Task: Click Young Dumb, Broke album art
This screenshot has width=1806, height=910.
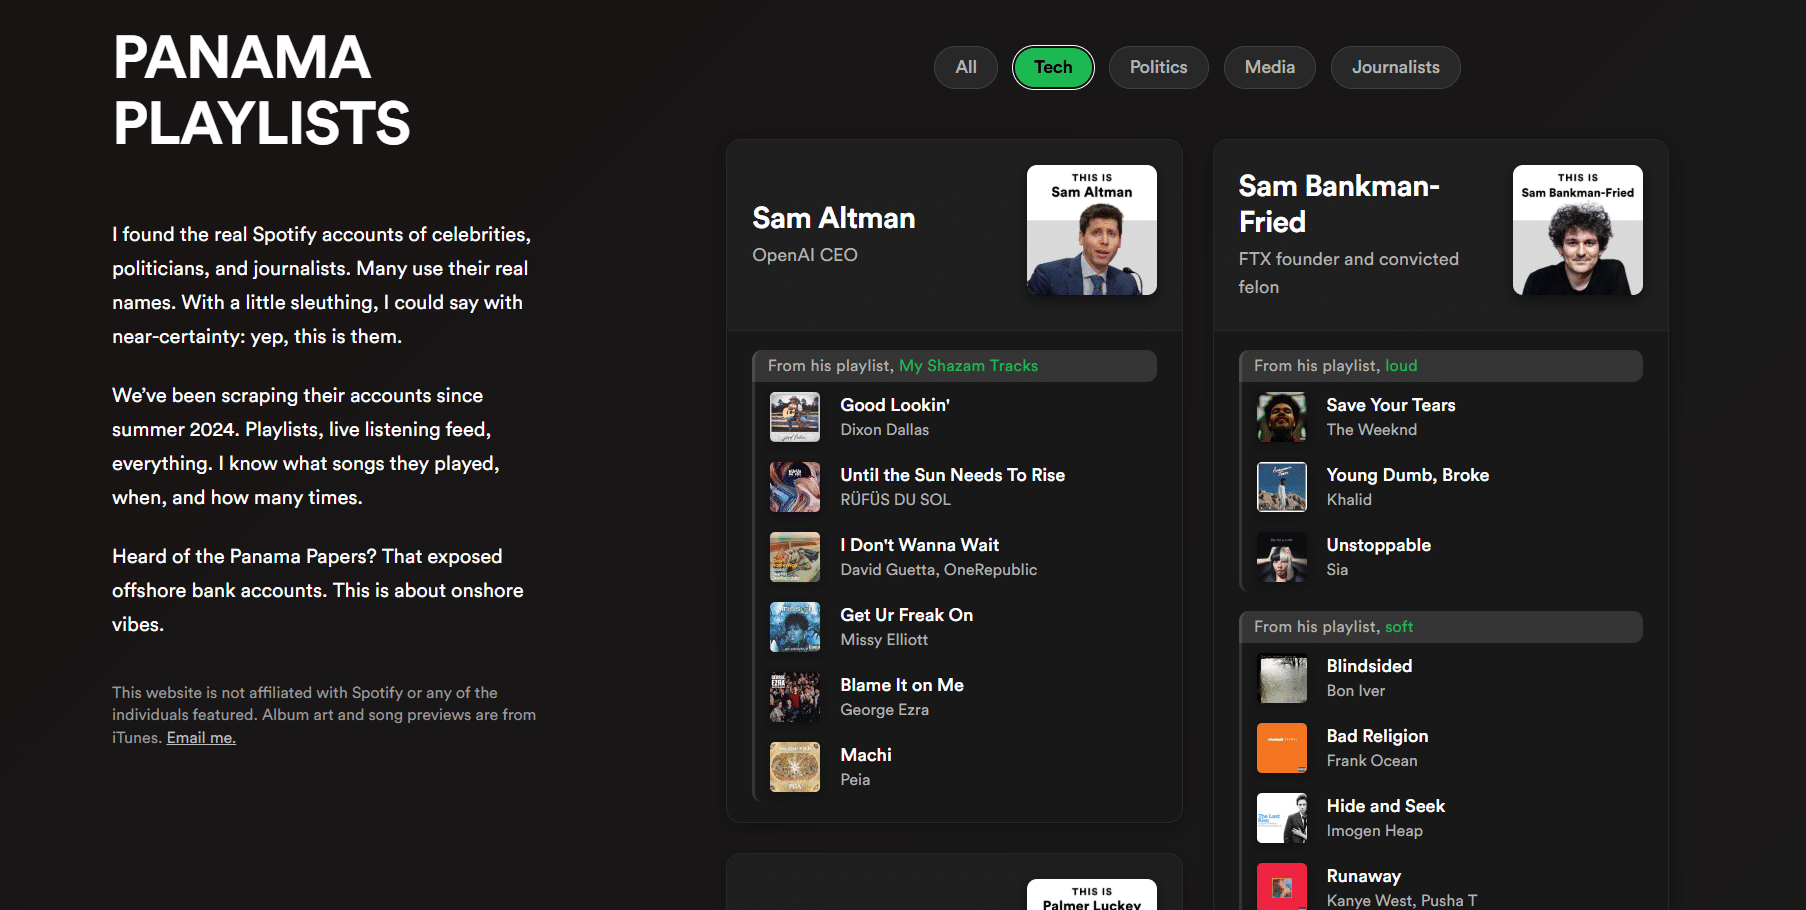Action: tap(1282, 487)
